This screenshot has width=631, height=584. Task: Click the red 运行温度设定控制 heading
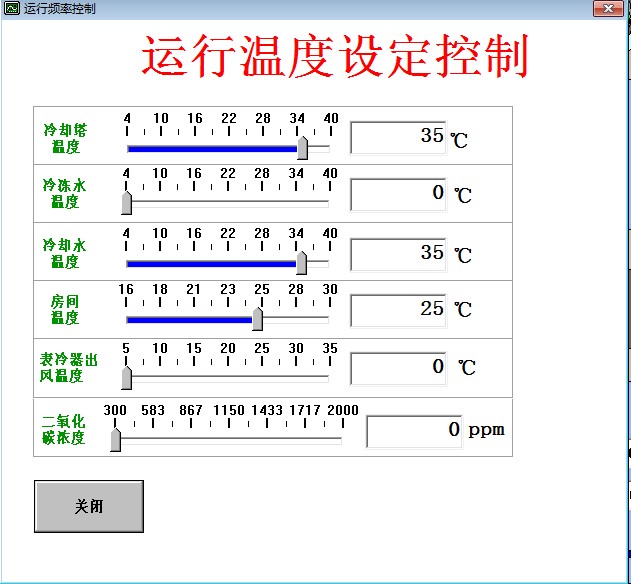pyautogui.click(x=334, y=57)
